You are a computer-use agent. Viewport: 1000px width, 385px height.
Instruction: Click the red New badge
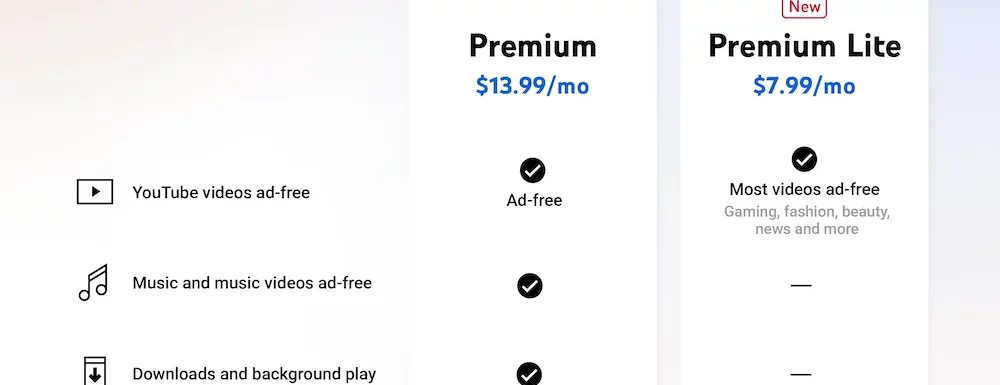804,8
